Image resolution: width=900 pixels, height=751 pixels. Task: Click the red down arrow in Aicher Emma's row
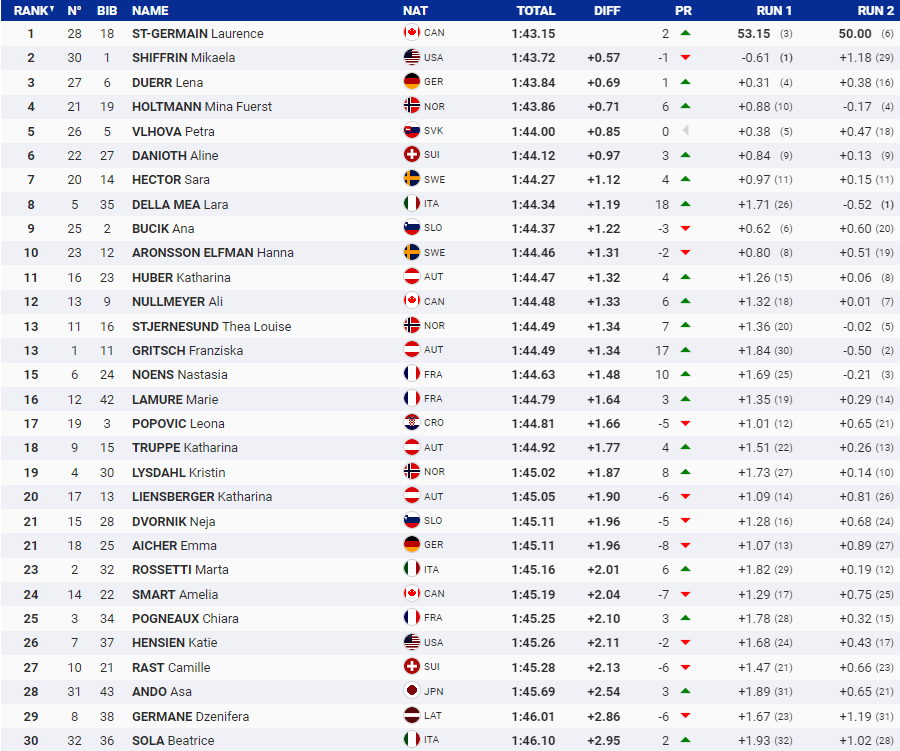coord(685,546)
